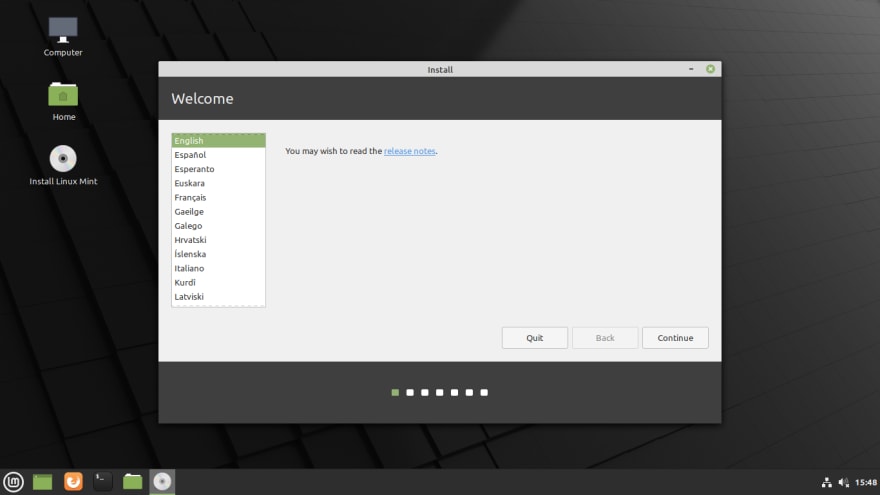
Task: Select Latviski in the language list
Action: pos(218,297)
